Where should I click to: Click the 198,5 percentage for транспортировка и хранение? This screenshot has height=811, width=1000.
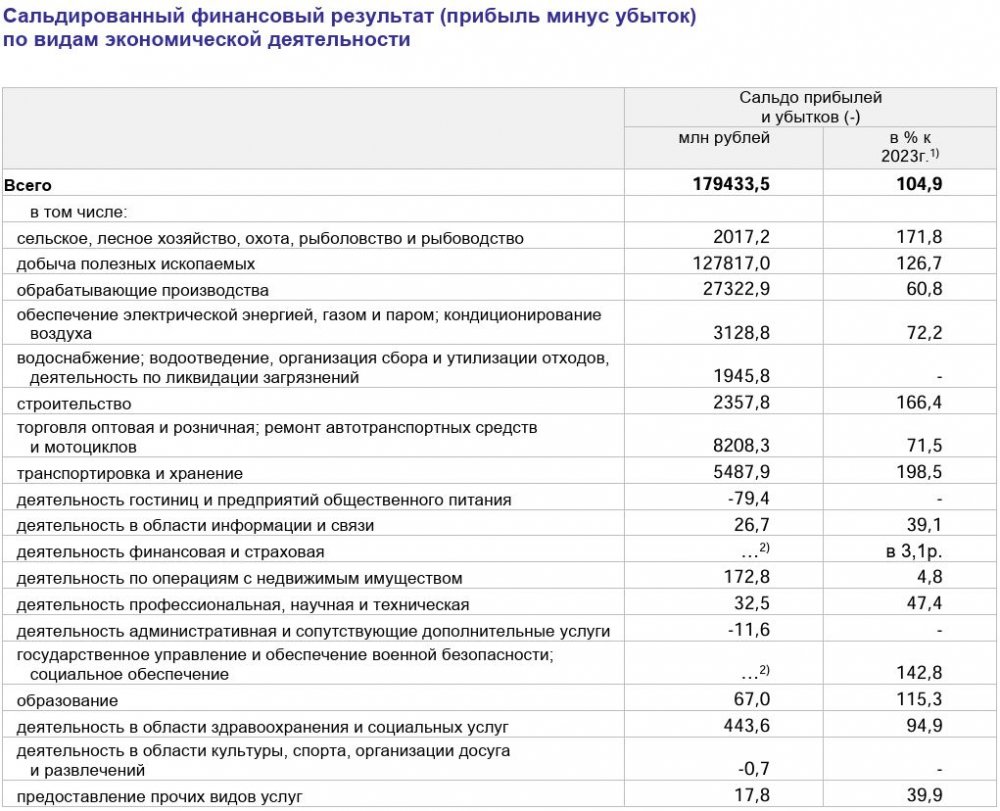[x=920, y=473]
